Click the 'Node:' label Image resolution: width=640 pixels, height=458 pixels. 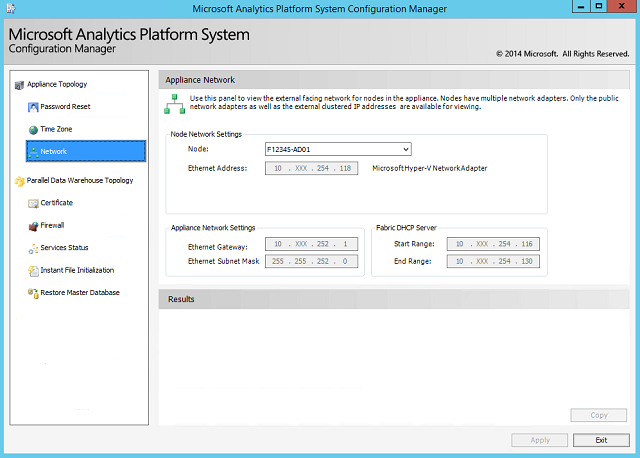pyautogui.click(x=198, y=149)
